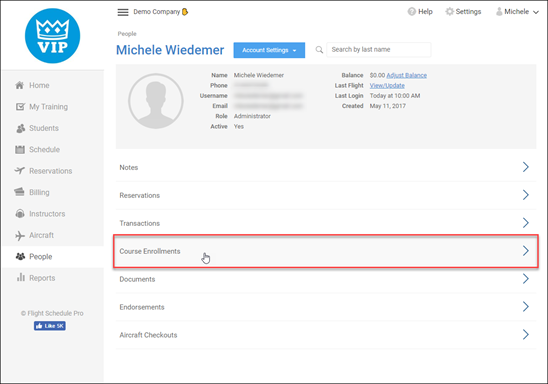Click the People breadcrumb link
Viewport: 548px width, 384px height.
click(127, 34)
